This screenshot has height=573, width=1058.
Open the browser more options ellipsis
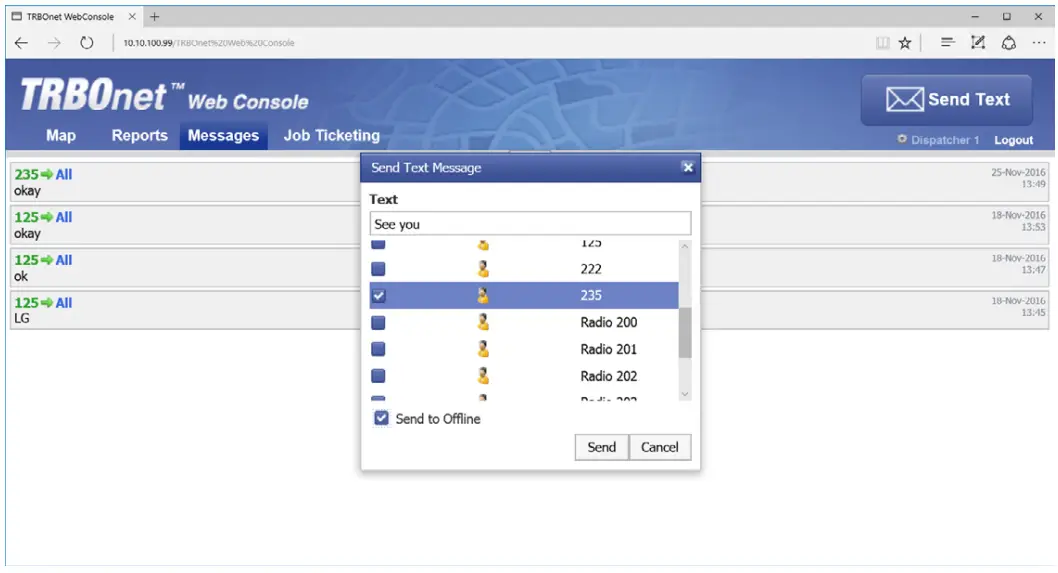[x=1038, y=43]
